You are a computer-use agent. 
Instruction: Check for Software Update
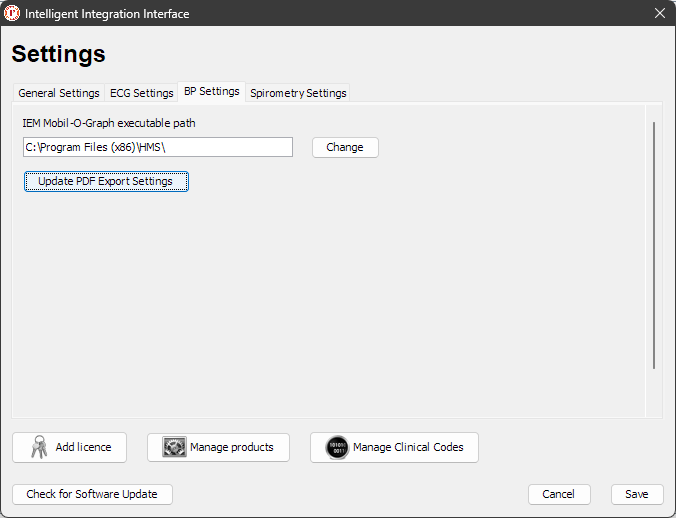click(92, 494)
